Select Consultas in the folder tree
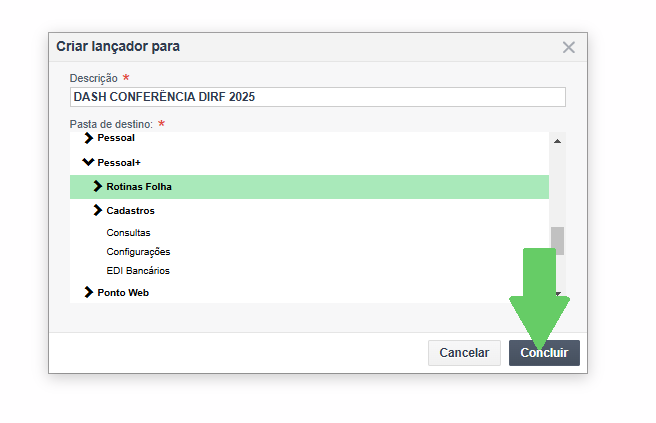656x423 pixels. coord(128,233)
